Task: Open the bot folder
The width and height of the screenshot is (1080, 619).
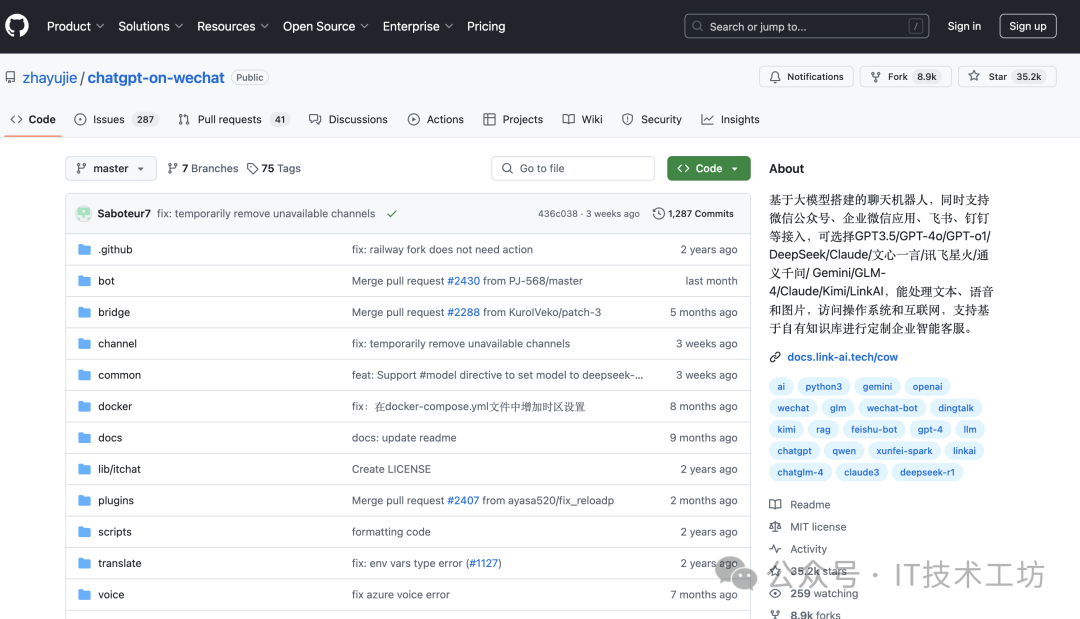Action: point(106,281)
